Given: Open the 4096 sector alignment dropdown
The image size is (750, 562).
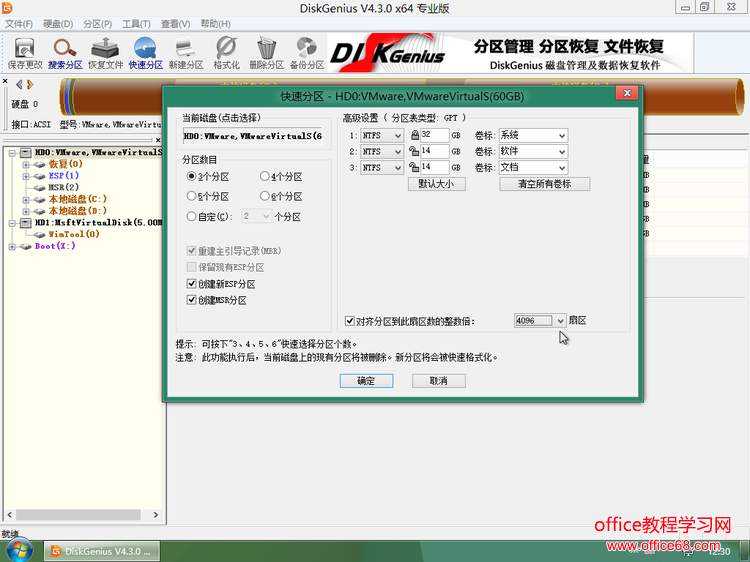Looking at the screenshot, I should coord(561,321).
